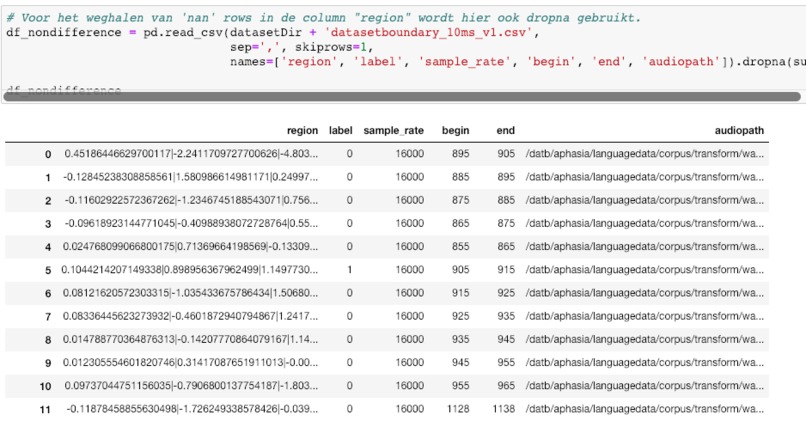Image resolution: width=806 pixels, height=421 pixels.
Task: Click the 'datasetboundary_10ms_v1.csv' string
Action: tap(429, 32)
